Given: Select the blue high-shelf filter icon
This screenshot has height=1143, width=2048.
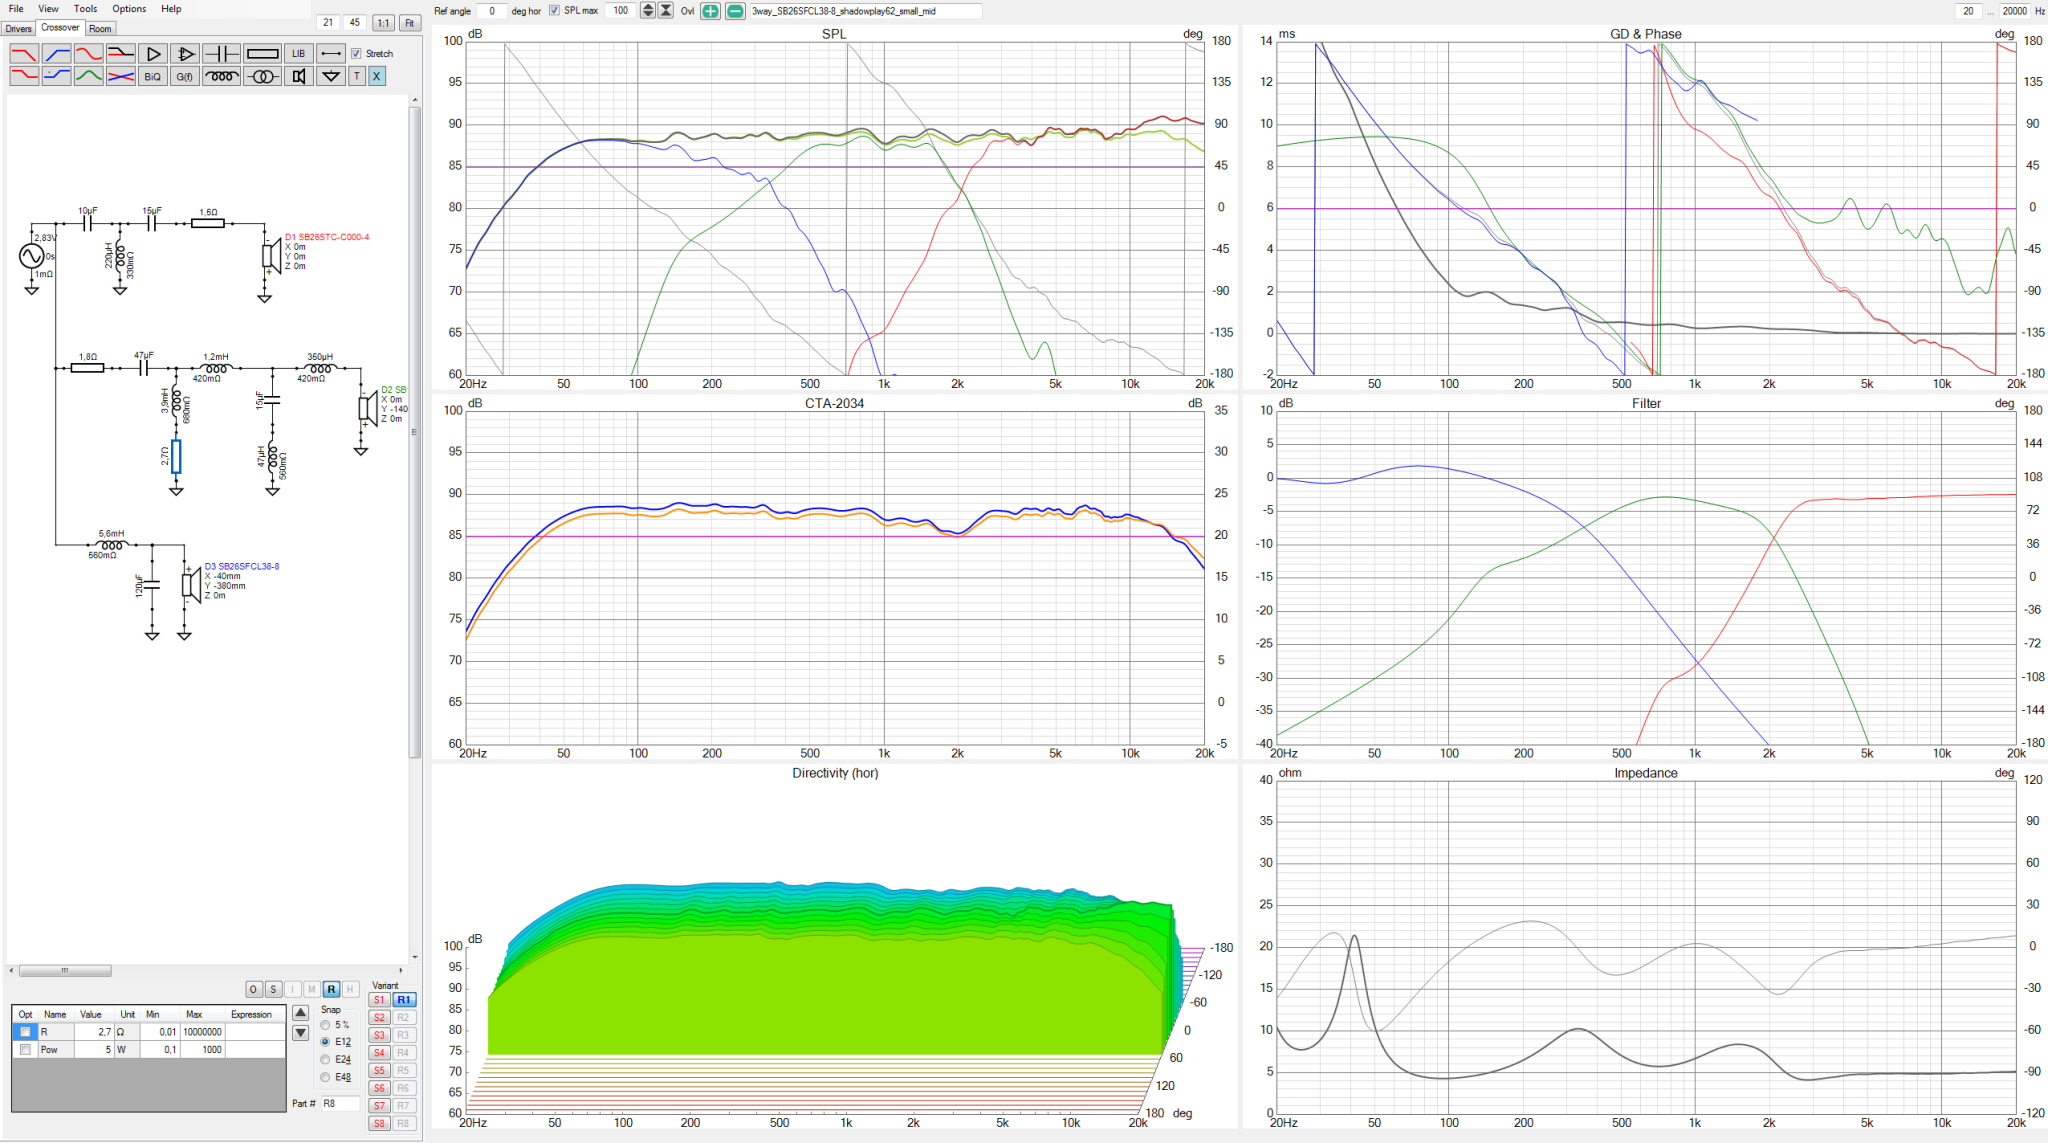Looking at the screenshot, I should (x=56, y=76).
